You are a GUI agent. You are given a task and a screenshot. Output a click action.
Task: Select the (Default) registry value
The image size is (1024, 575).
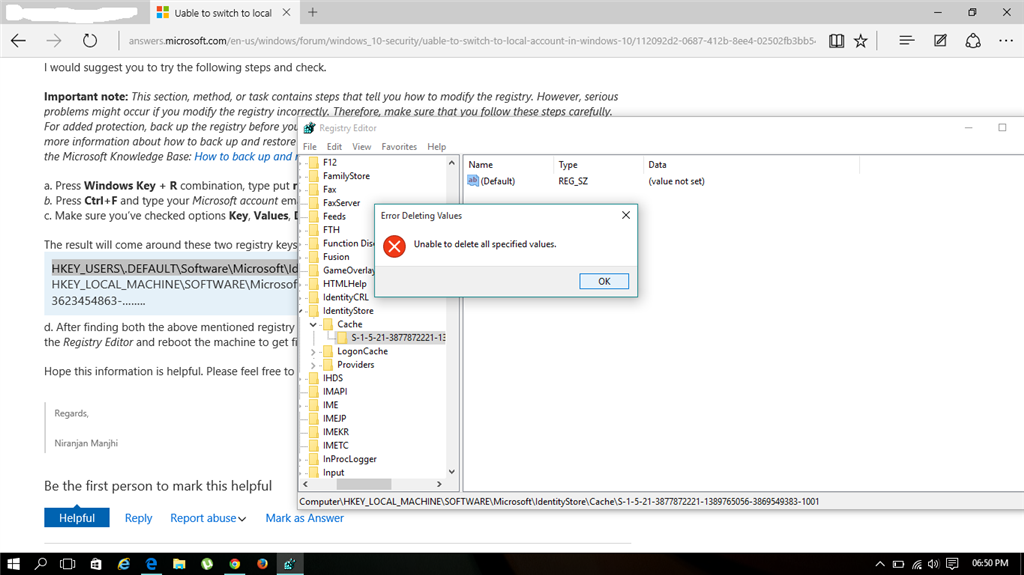click(491, 181)
